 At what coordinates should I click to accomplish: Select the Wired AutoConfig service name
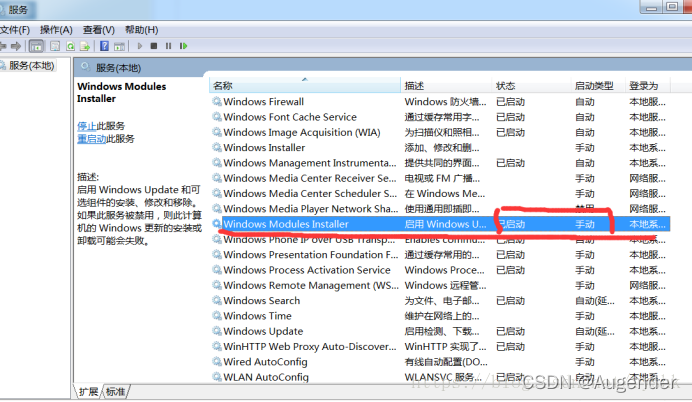coord(265,361)
